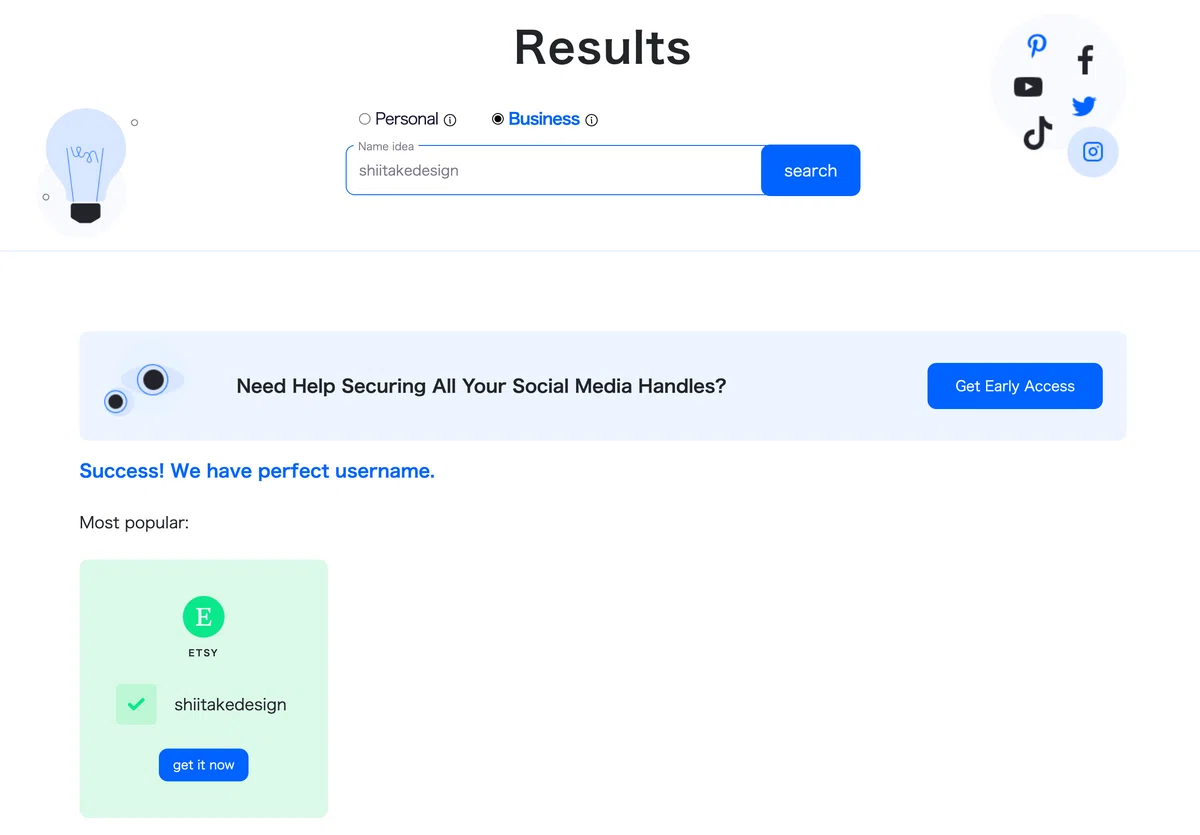The height and width of the screenshot is (835, 1200).
Task: Click the info icon beside Personal
Action: point(450,120)
